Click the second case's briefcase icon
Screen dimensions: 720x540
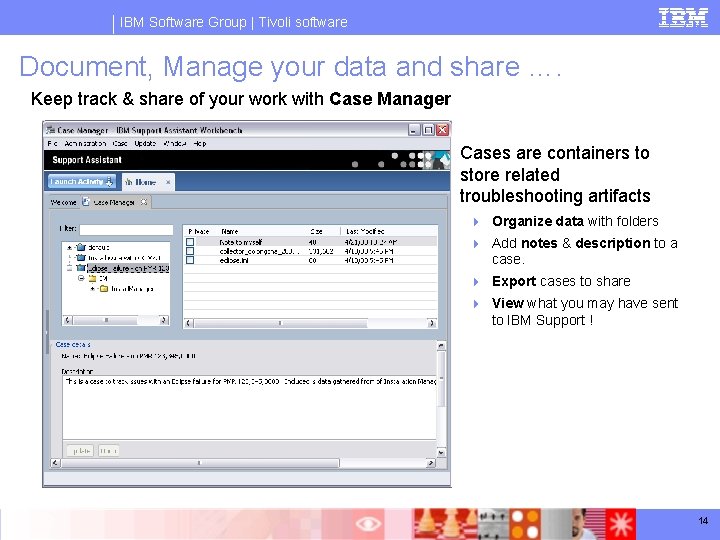81,257
